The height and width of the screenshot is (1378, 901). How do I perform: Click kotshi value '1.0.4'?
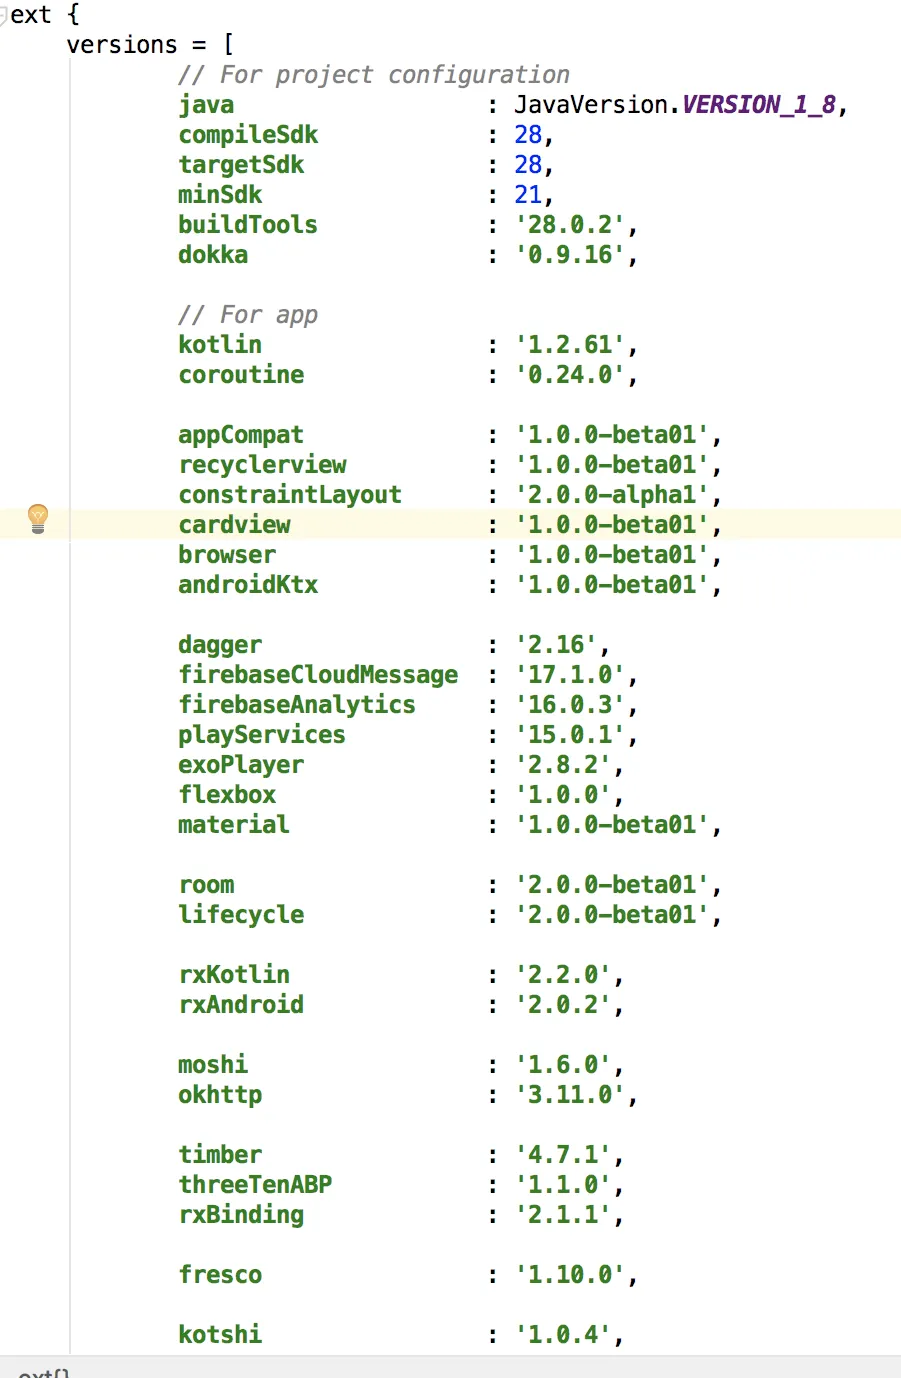click(x=563, y=1335)
